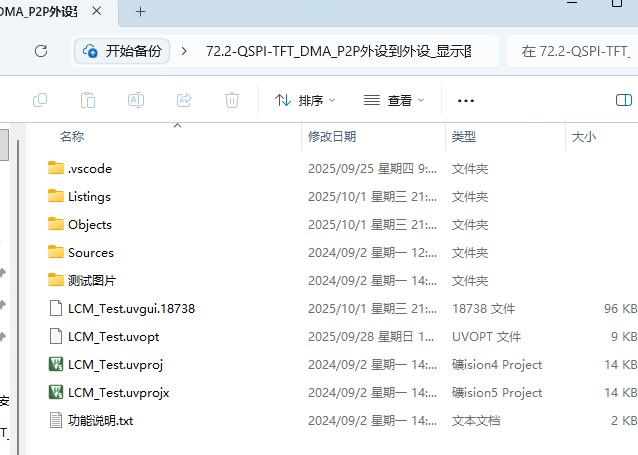Open a new tab with plus button

[140, 12]
